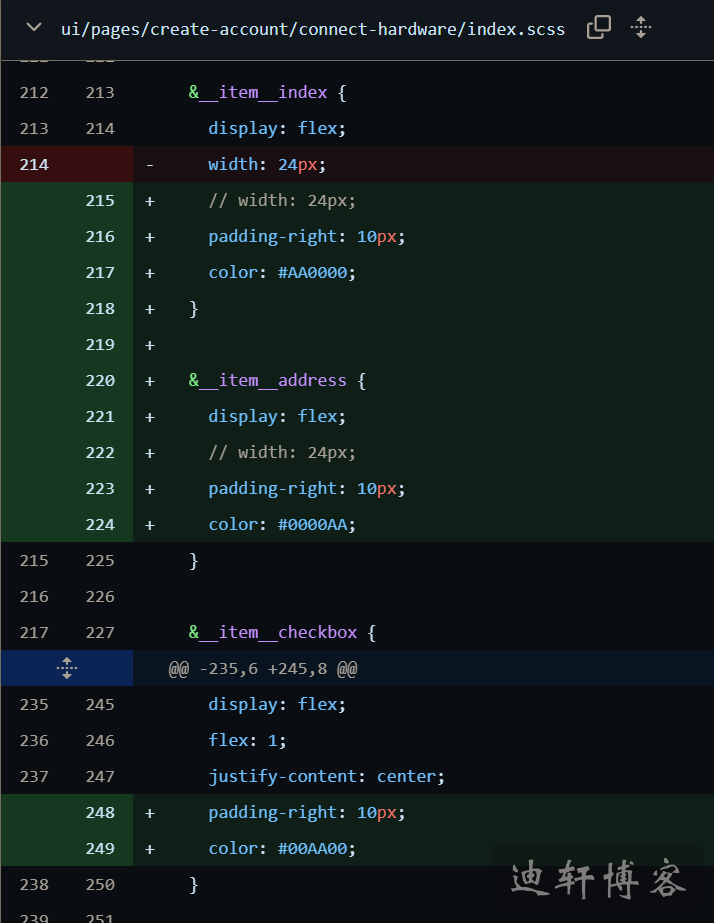Collapse the index.scss file diff chevron

pos(34,28)
